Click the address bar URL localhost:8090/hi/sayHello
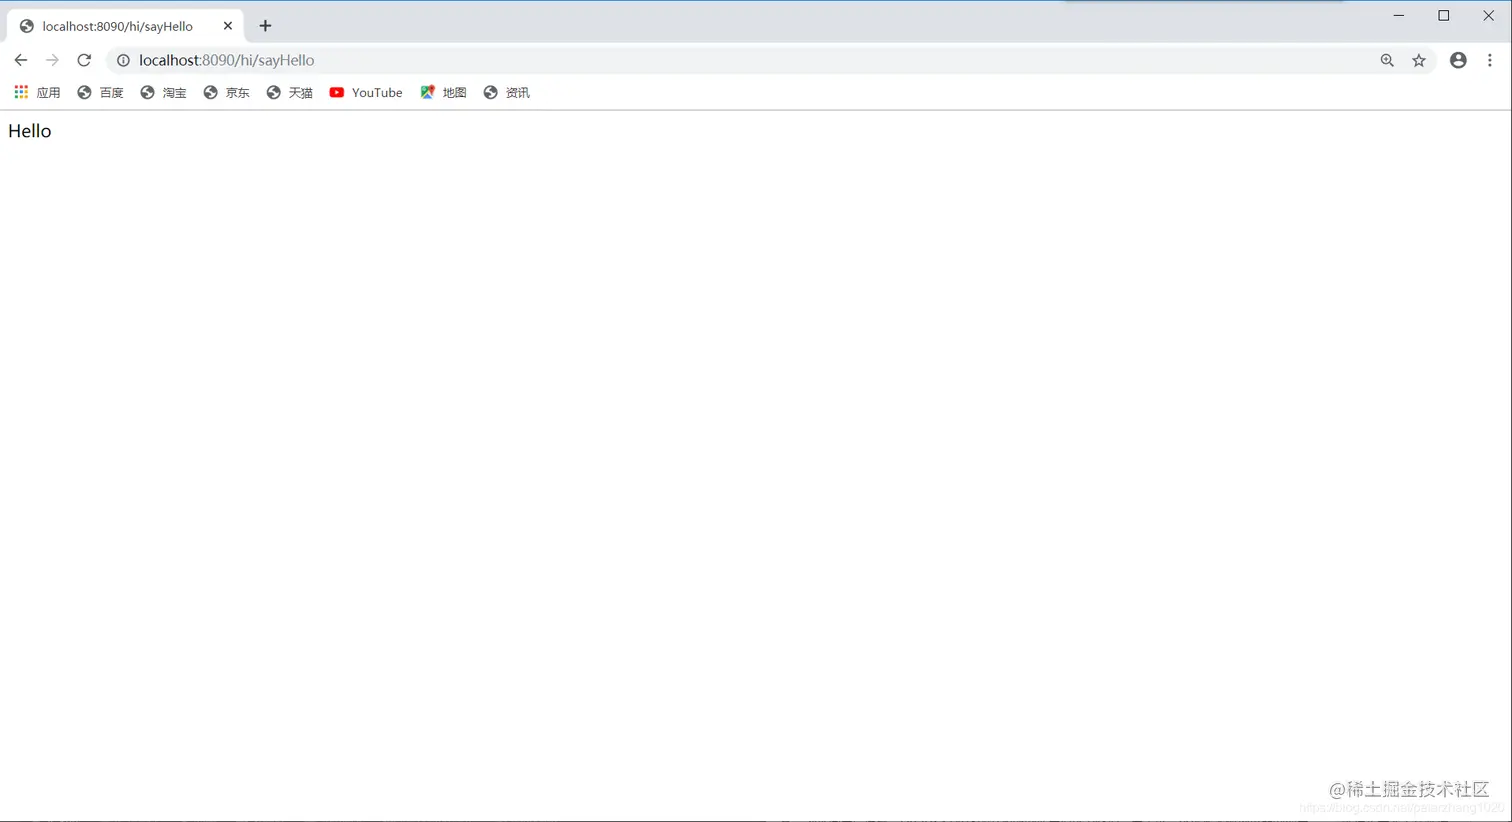The image size is (1512, 822). click(227, 60)
